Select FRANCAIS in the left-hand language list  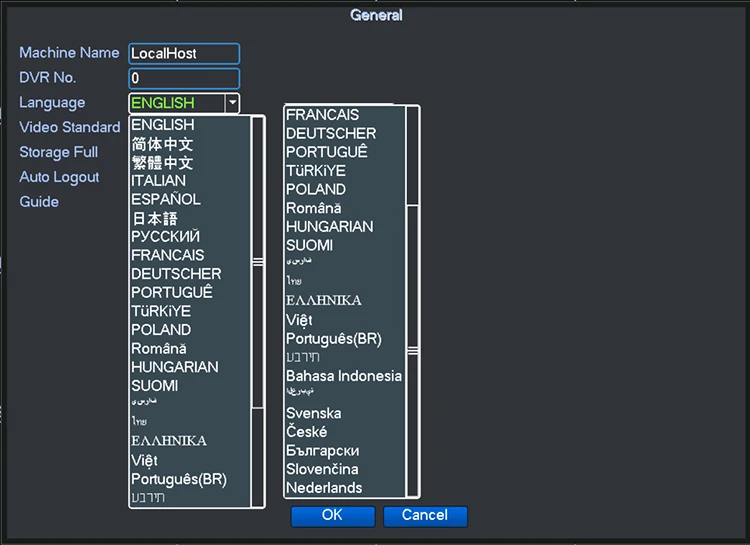point(190,256)
